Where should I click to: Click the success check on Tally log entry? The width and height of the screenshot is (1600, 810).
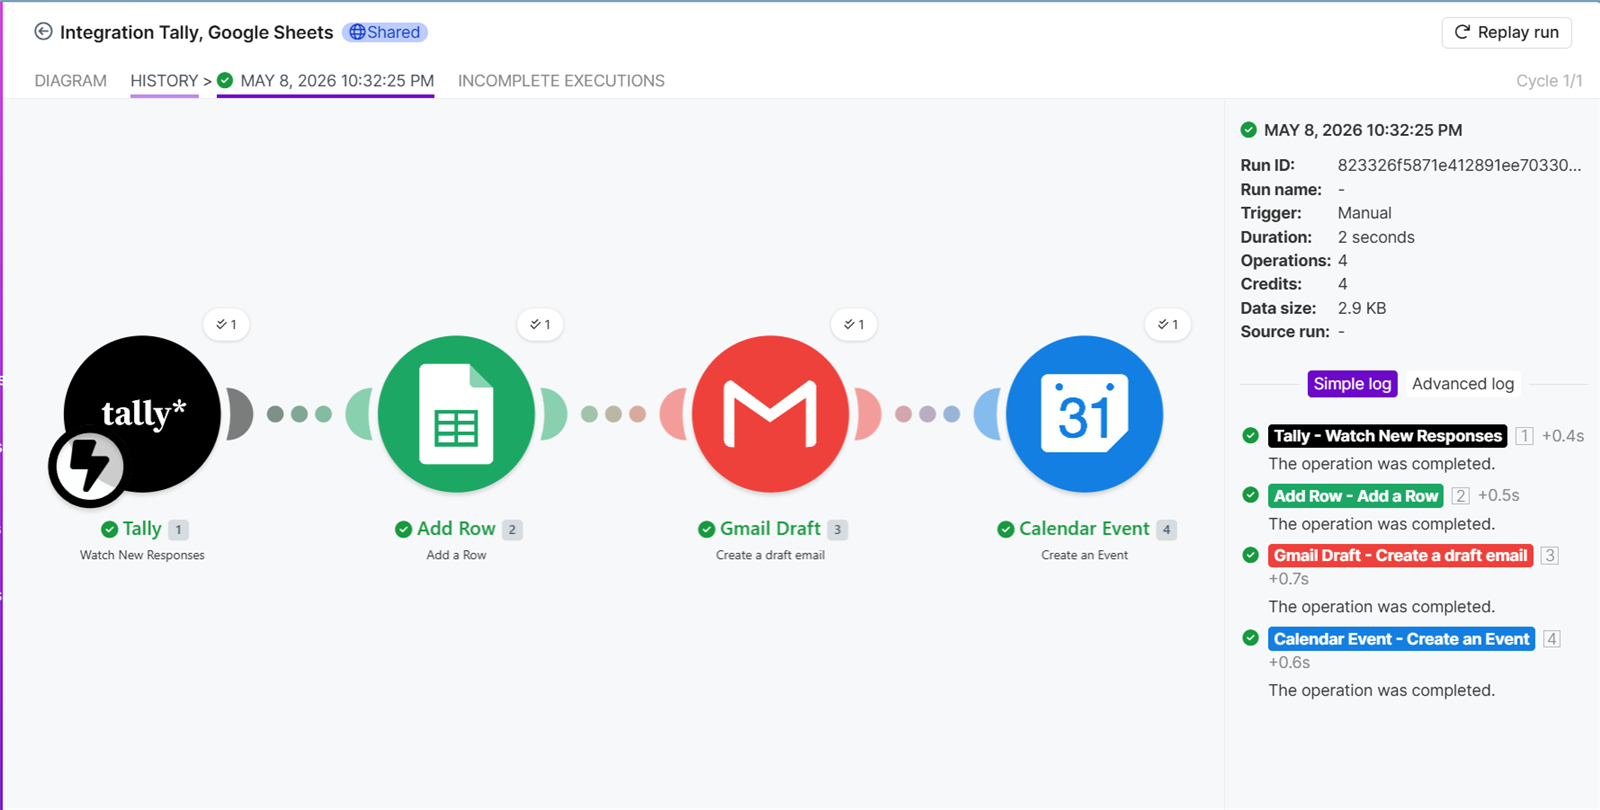click(1250, 435)
